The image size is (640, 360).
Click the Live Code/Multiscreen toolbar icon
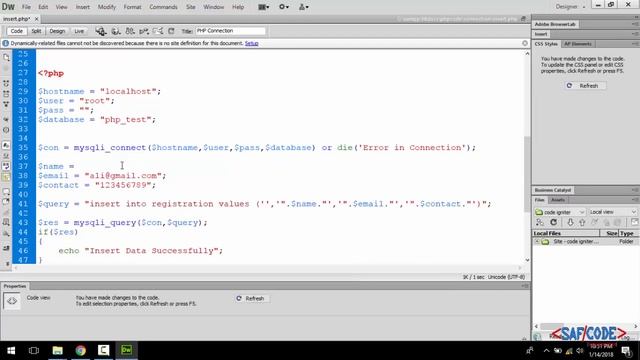pos(101,31)
